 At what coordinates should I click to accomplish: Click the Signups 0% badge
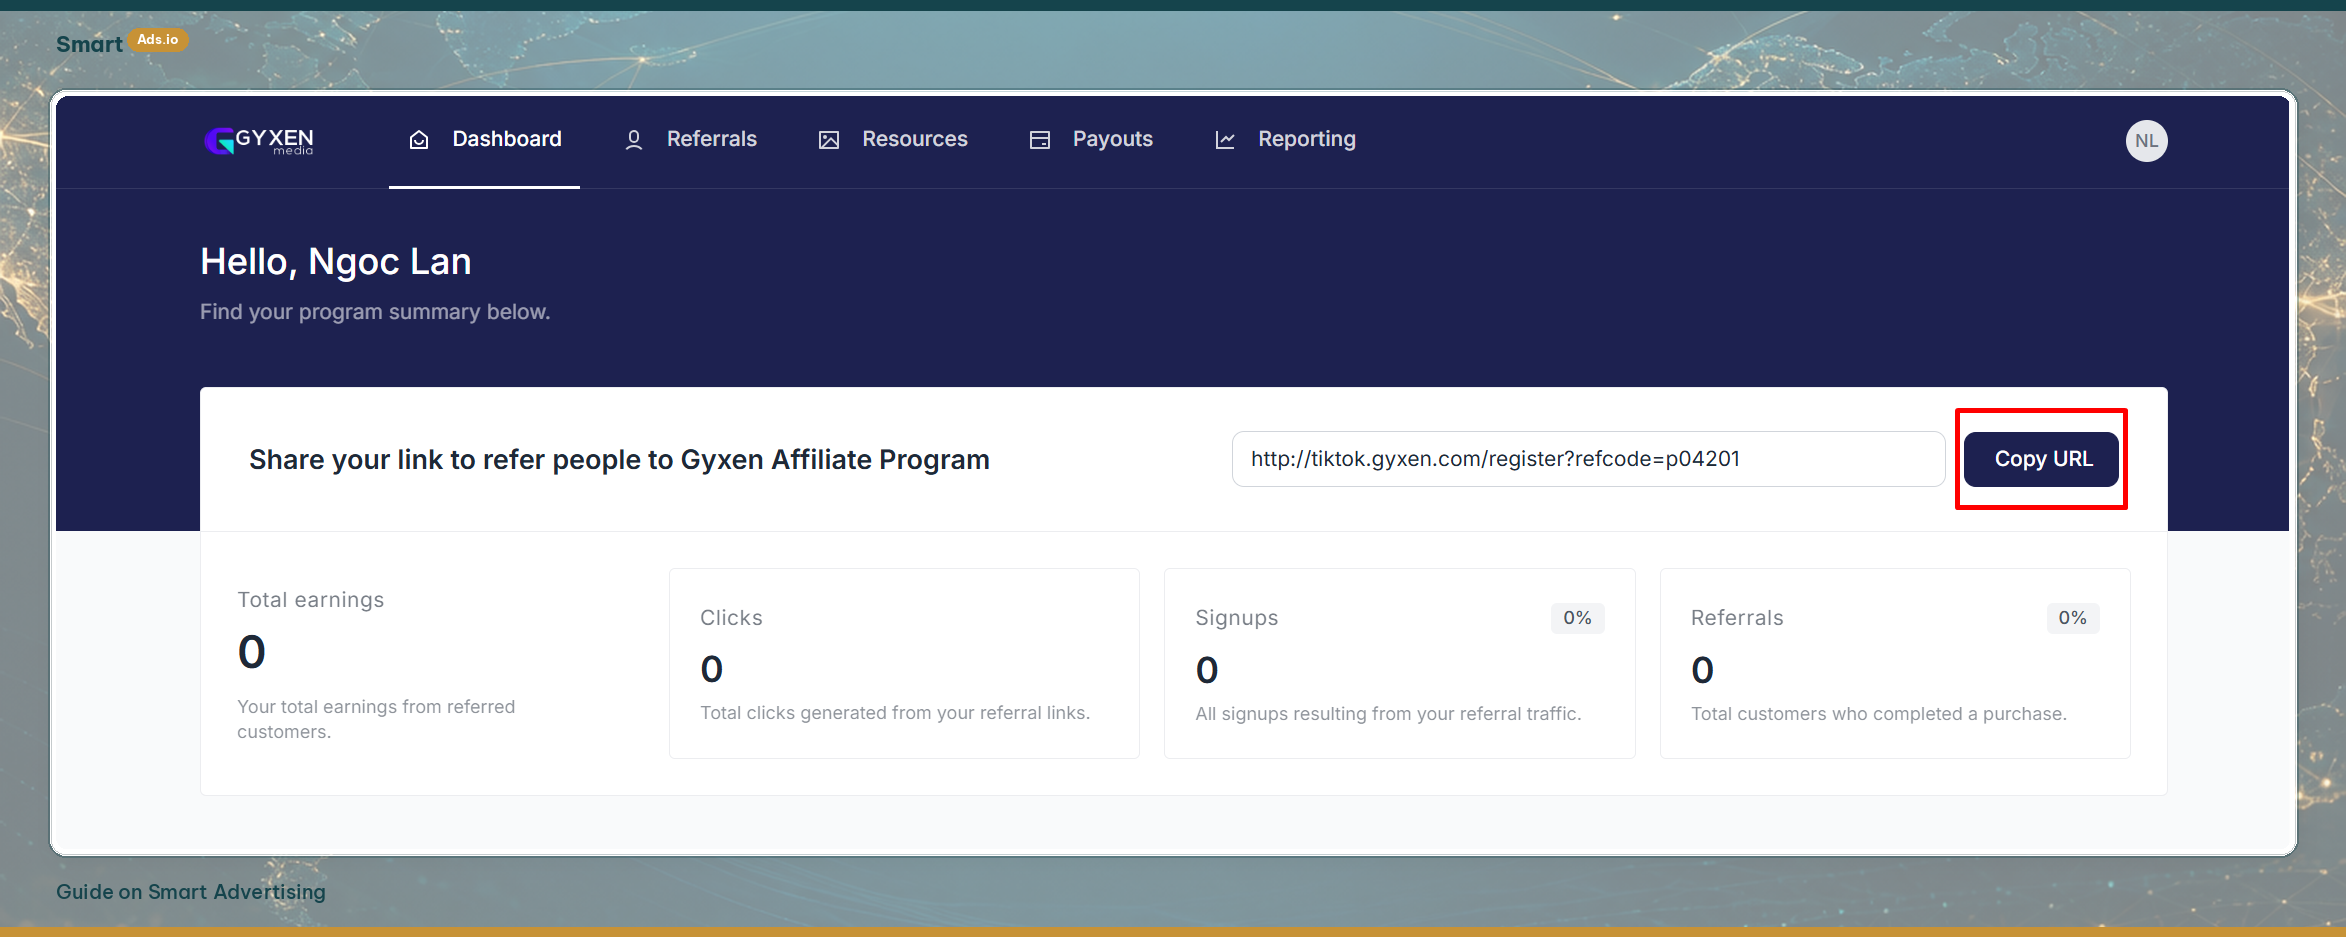[x=1577, y=618]
